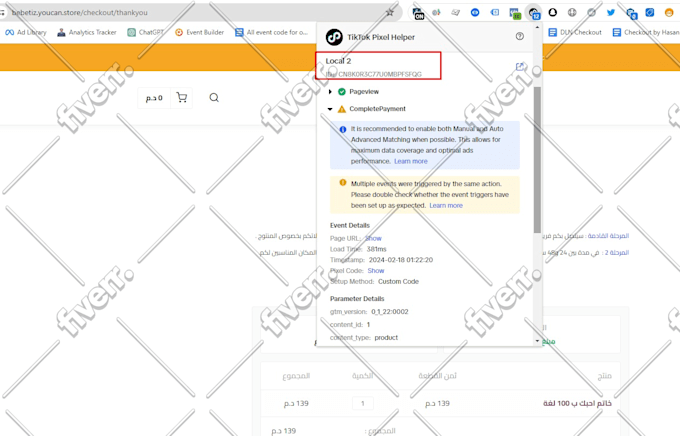Click the منتج column header
Screen dimensions: 680x436
pos(605,376)
